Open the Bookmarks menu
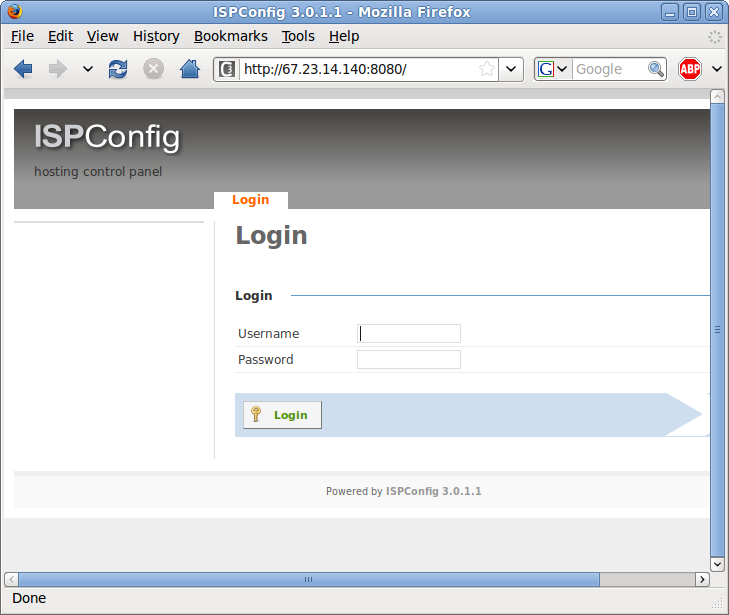This screenshot has width=729, height=615. point(231,36)
